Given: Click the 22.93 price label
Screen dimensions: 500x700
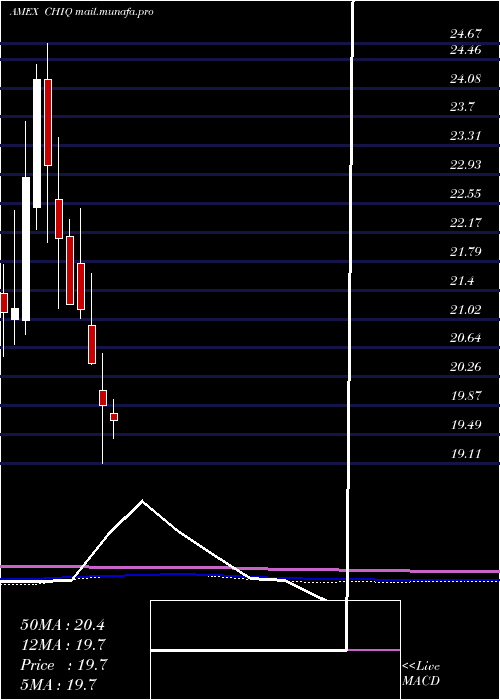Looking at the screenshot, I should pos(466,165).
